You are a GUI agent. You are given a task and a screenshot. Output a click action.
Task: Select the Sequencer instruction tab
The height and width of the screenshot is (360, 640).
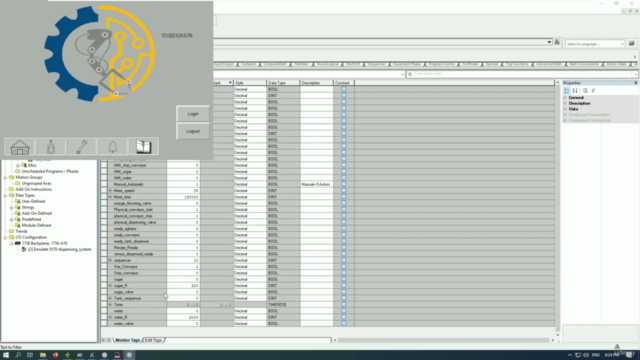click(x=376, y=64)
